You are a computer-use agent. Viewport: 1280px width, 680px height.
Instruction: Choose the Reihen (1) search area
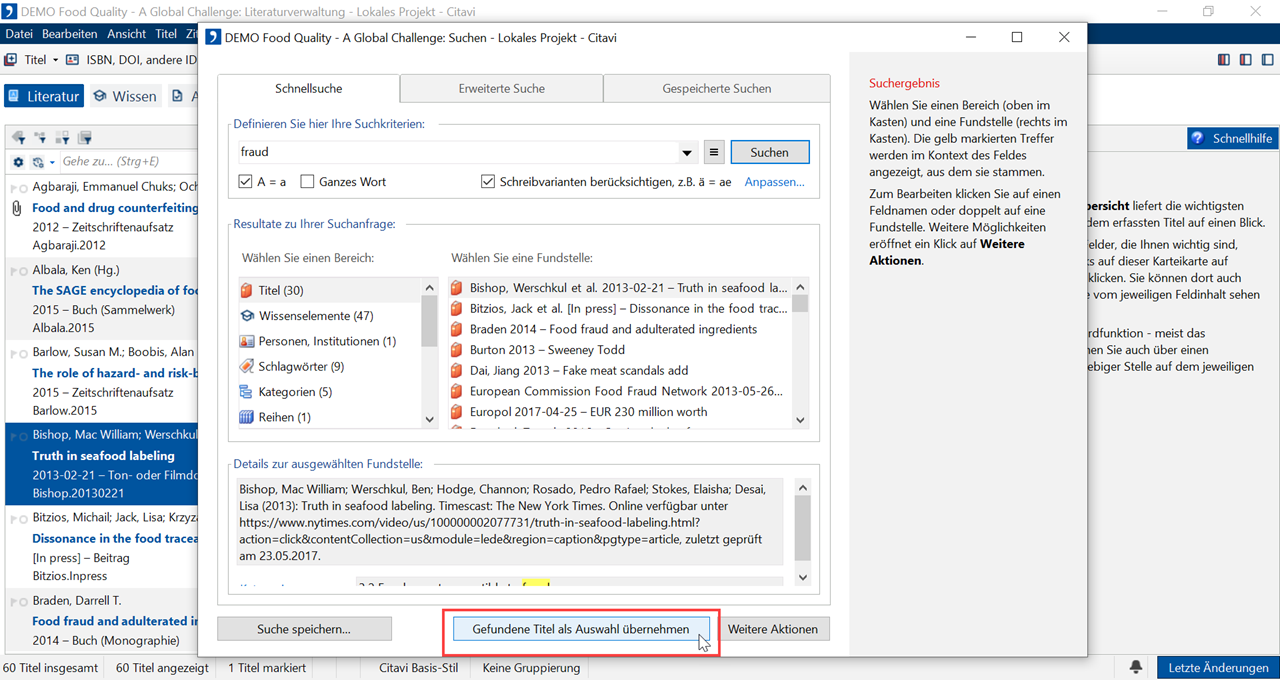pyautogui.click(x=284, y=417)
